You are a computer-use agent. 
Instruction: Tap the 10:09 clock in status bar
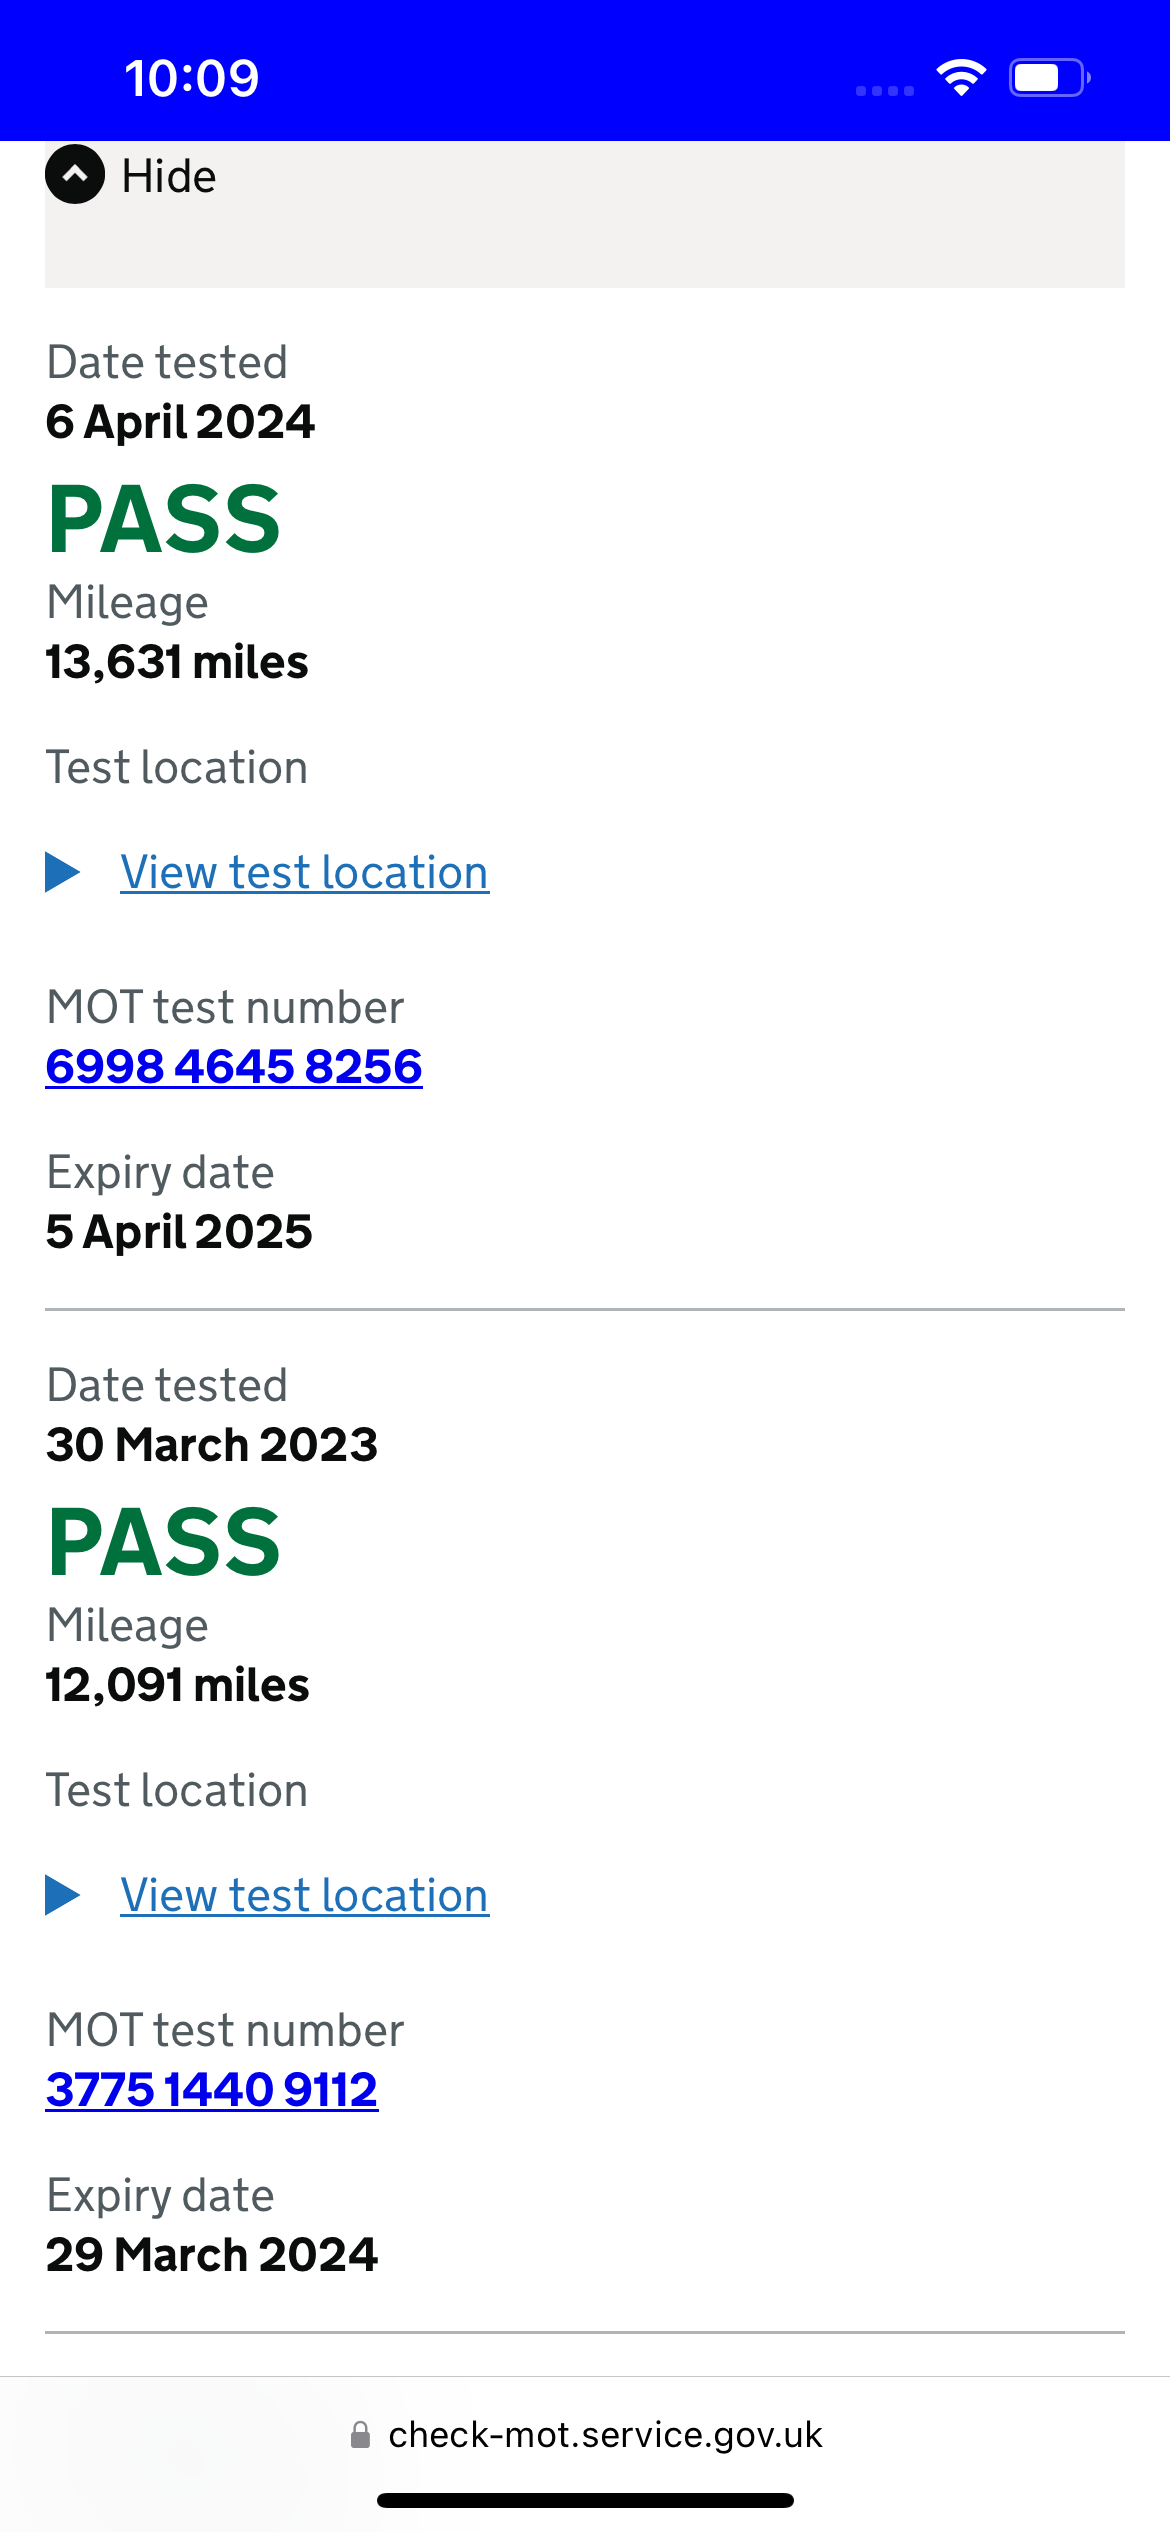point(191,78)
